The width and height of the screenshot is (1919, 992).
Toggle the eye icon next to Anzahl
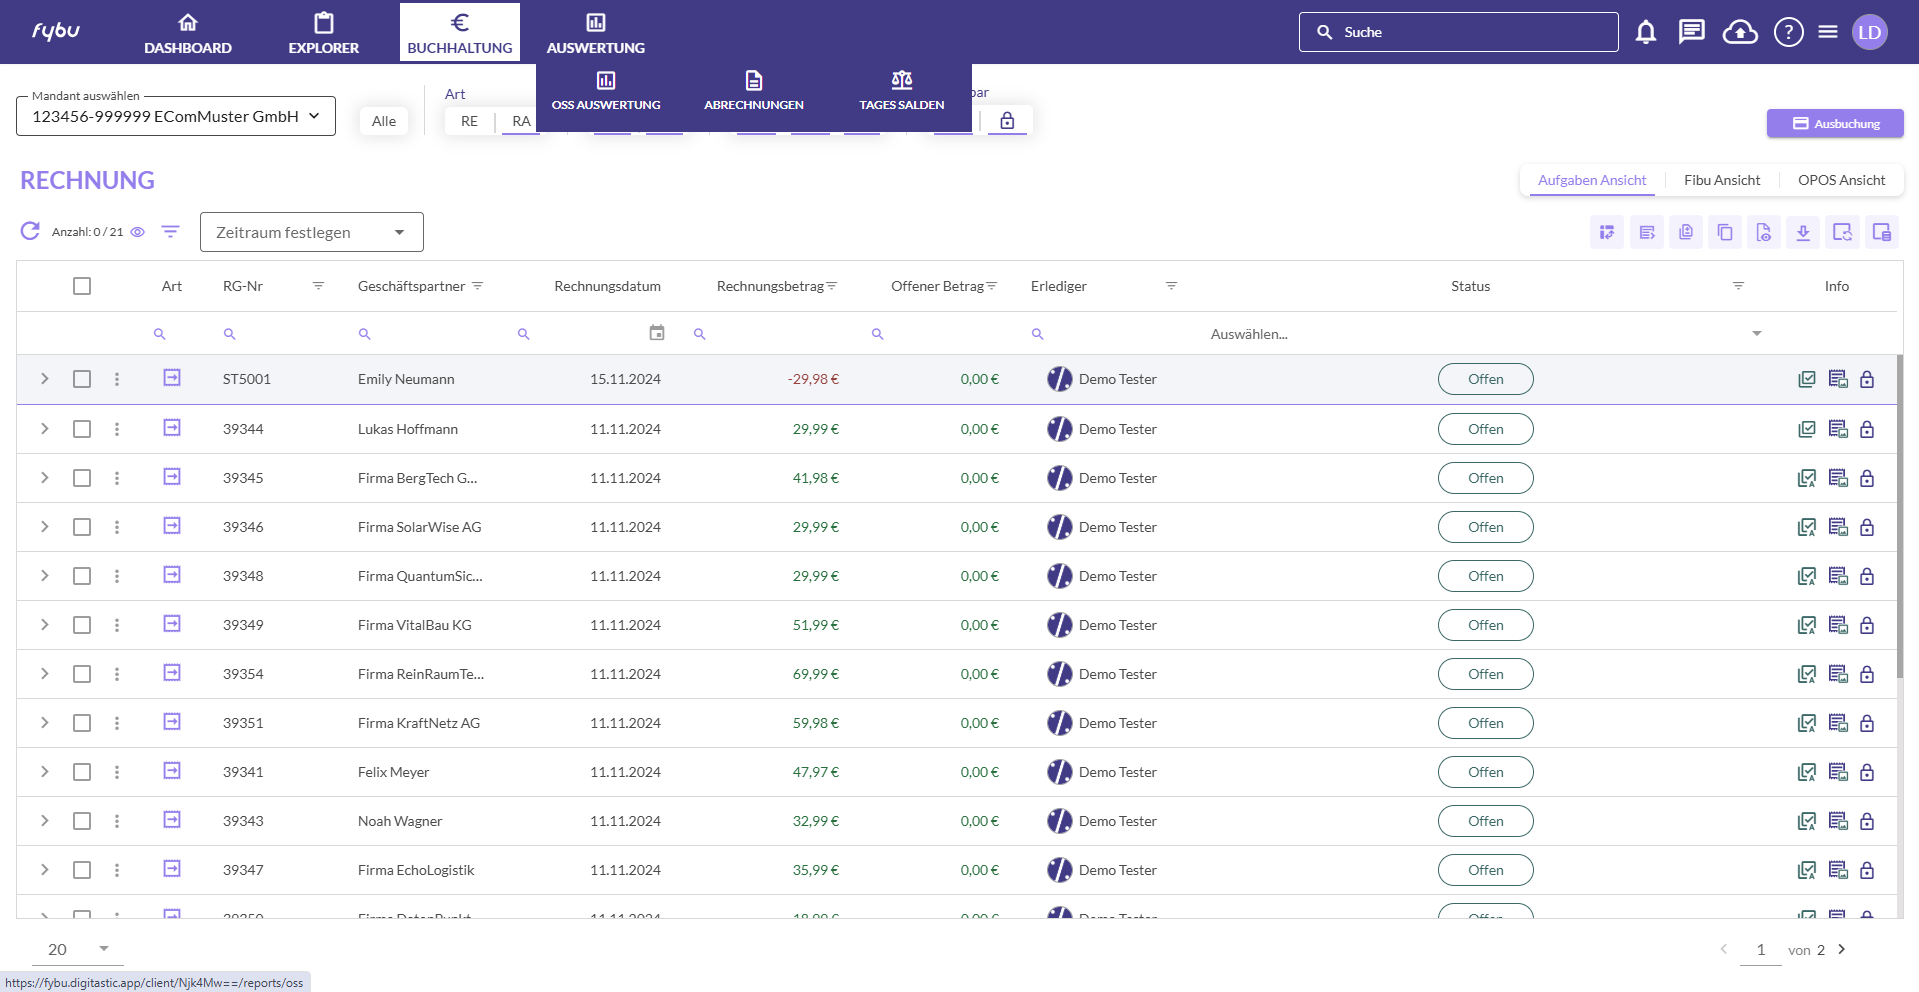point(138,232)
